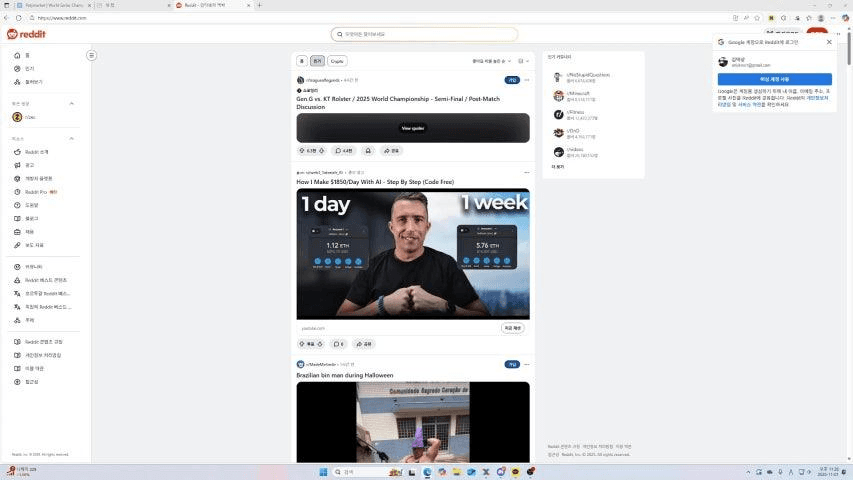Screen dimensions: 853x480
Task: Open comments on the Gen G post
Action: [x=342, y=150]
